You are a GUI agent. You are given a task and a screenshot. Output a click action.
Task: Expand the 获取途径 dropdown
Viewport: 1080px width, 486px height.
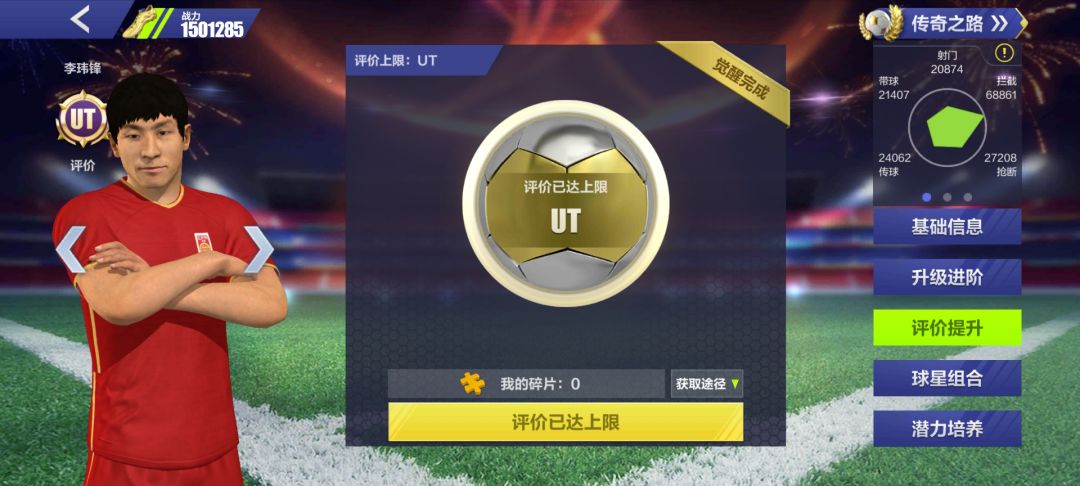click(x=707, y=383)
